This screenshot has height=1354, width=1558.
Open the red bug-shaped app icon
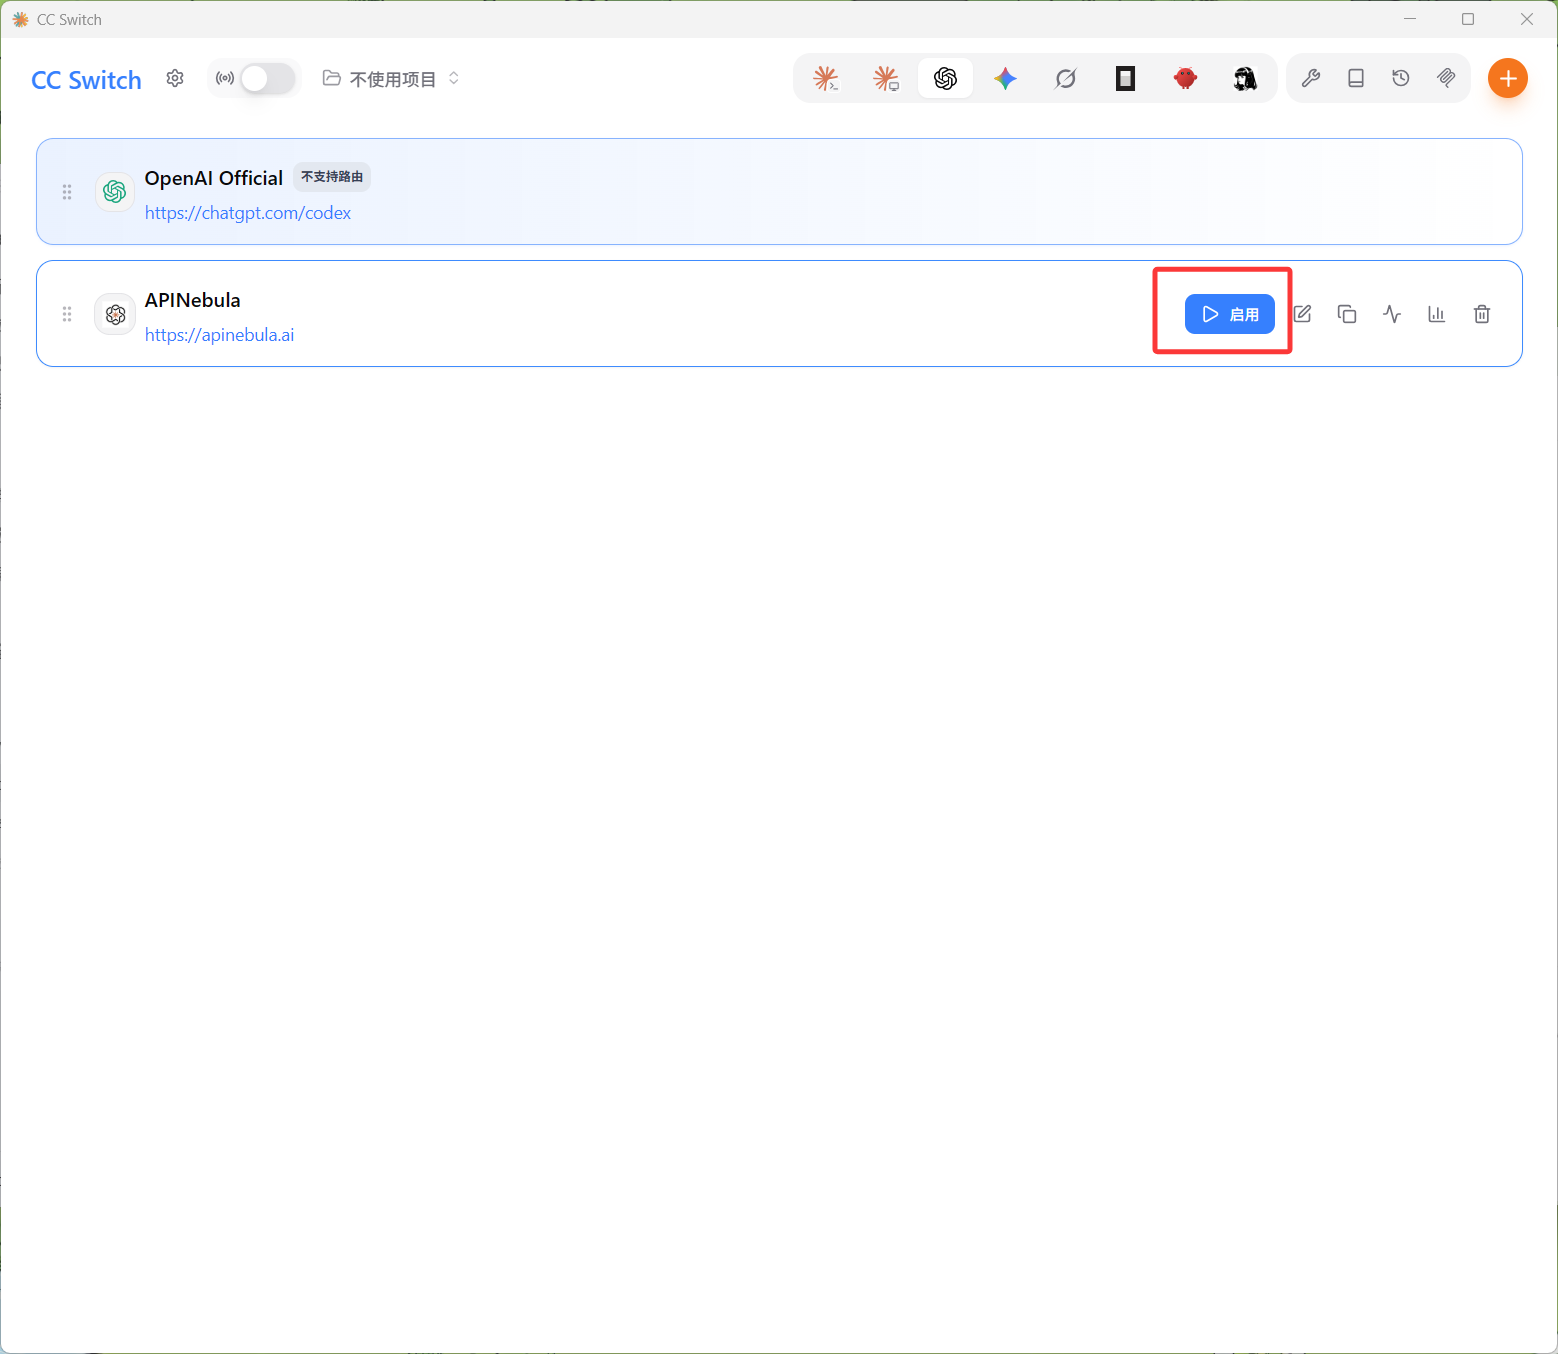click(1185, 78)
